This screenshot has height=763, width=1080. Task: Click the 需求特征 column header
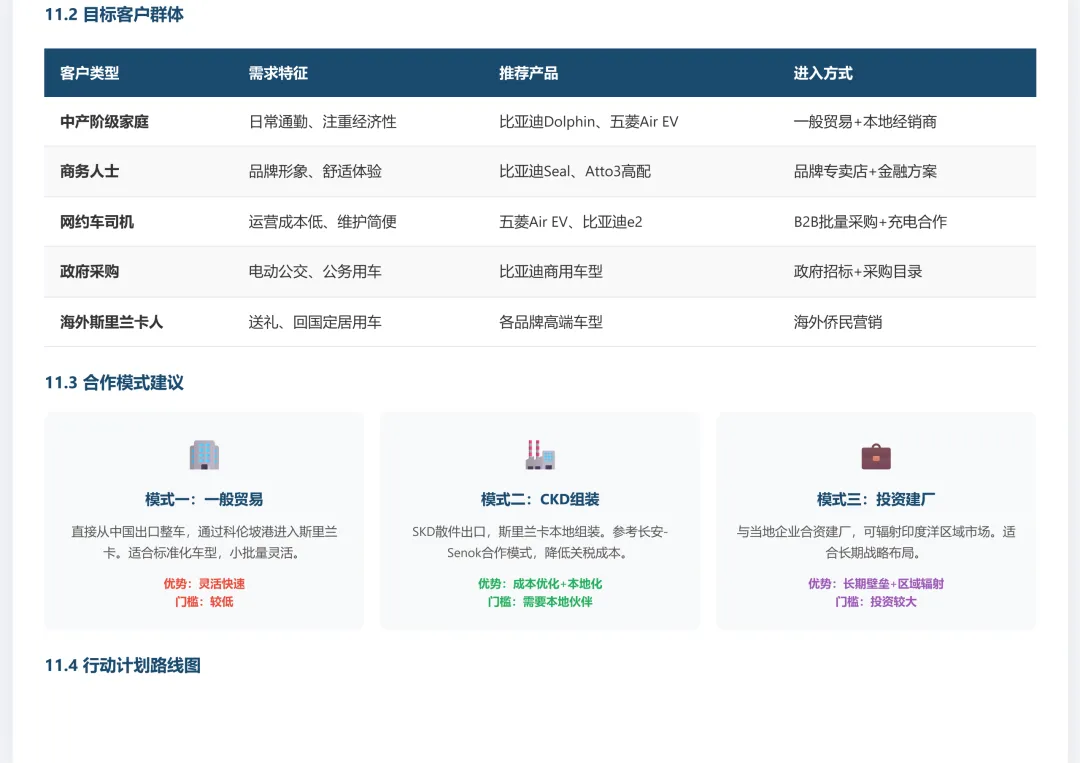(x=278, y=73)
